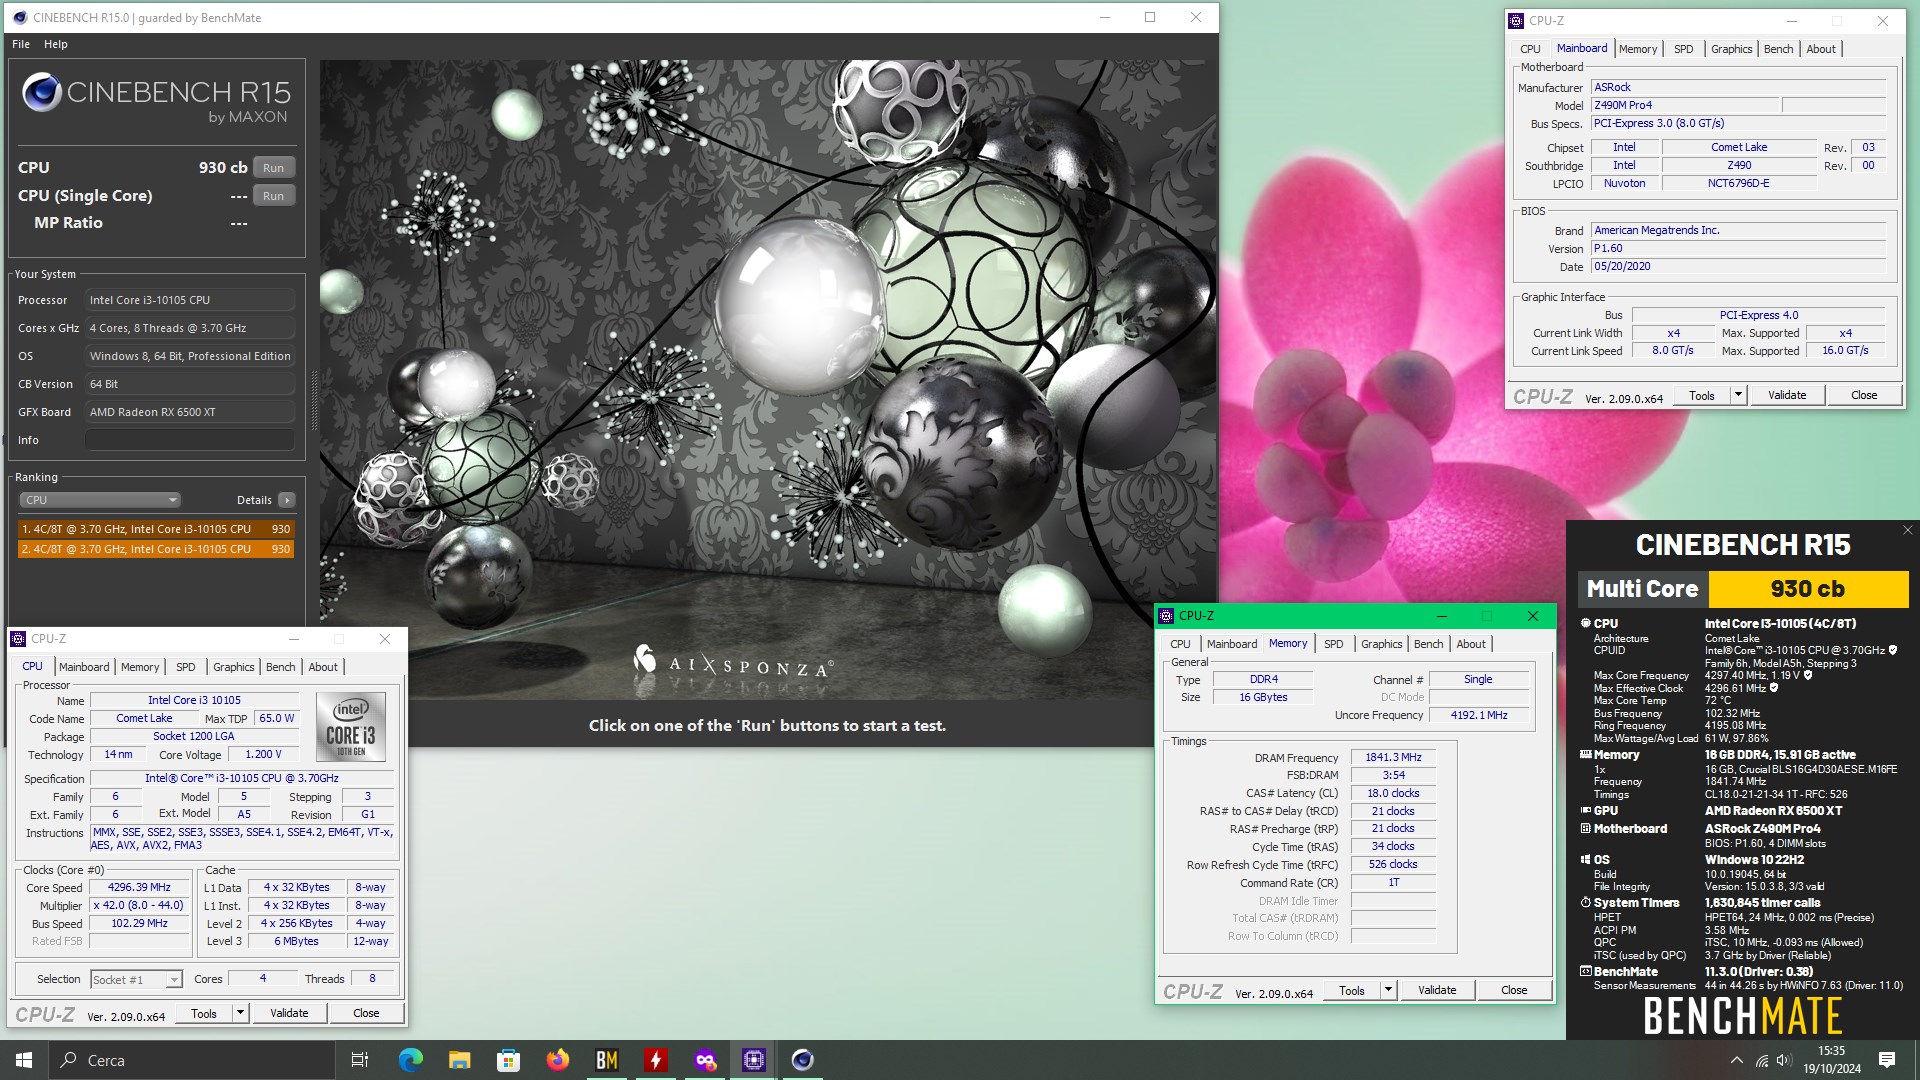Open Firefox from taskbar
Image resolution: width=1920 pixels, height=1080 pixels.
point(558,1060)
